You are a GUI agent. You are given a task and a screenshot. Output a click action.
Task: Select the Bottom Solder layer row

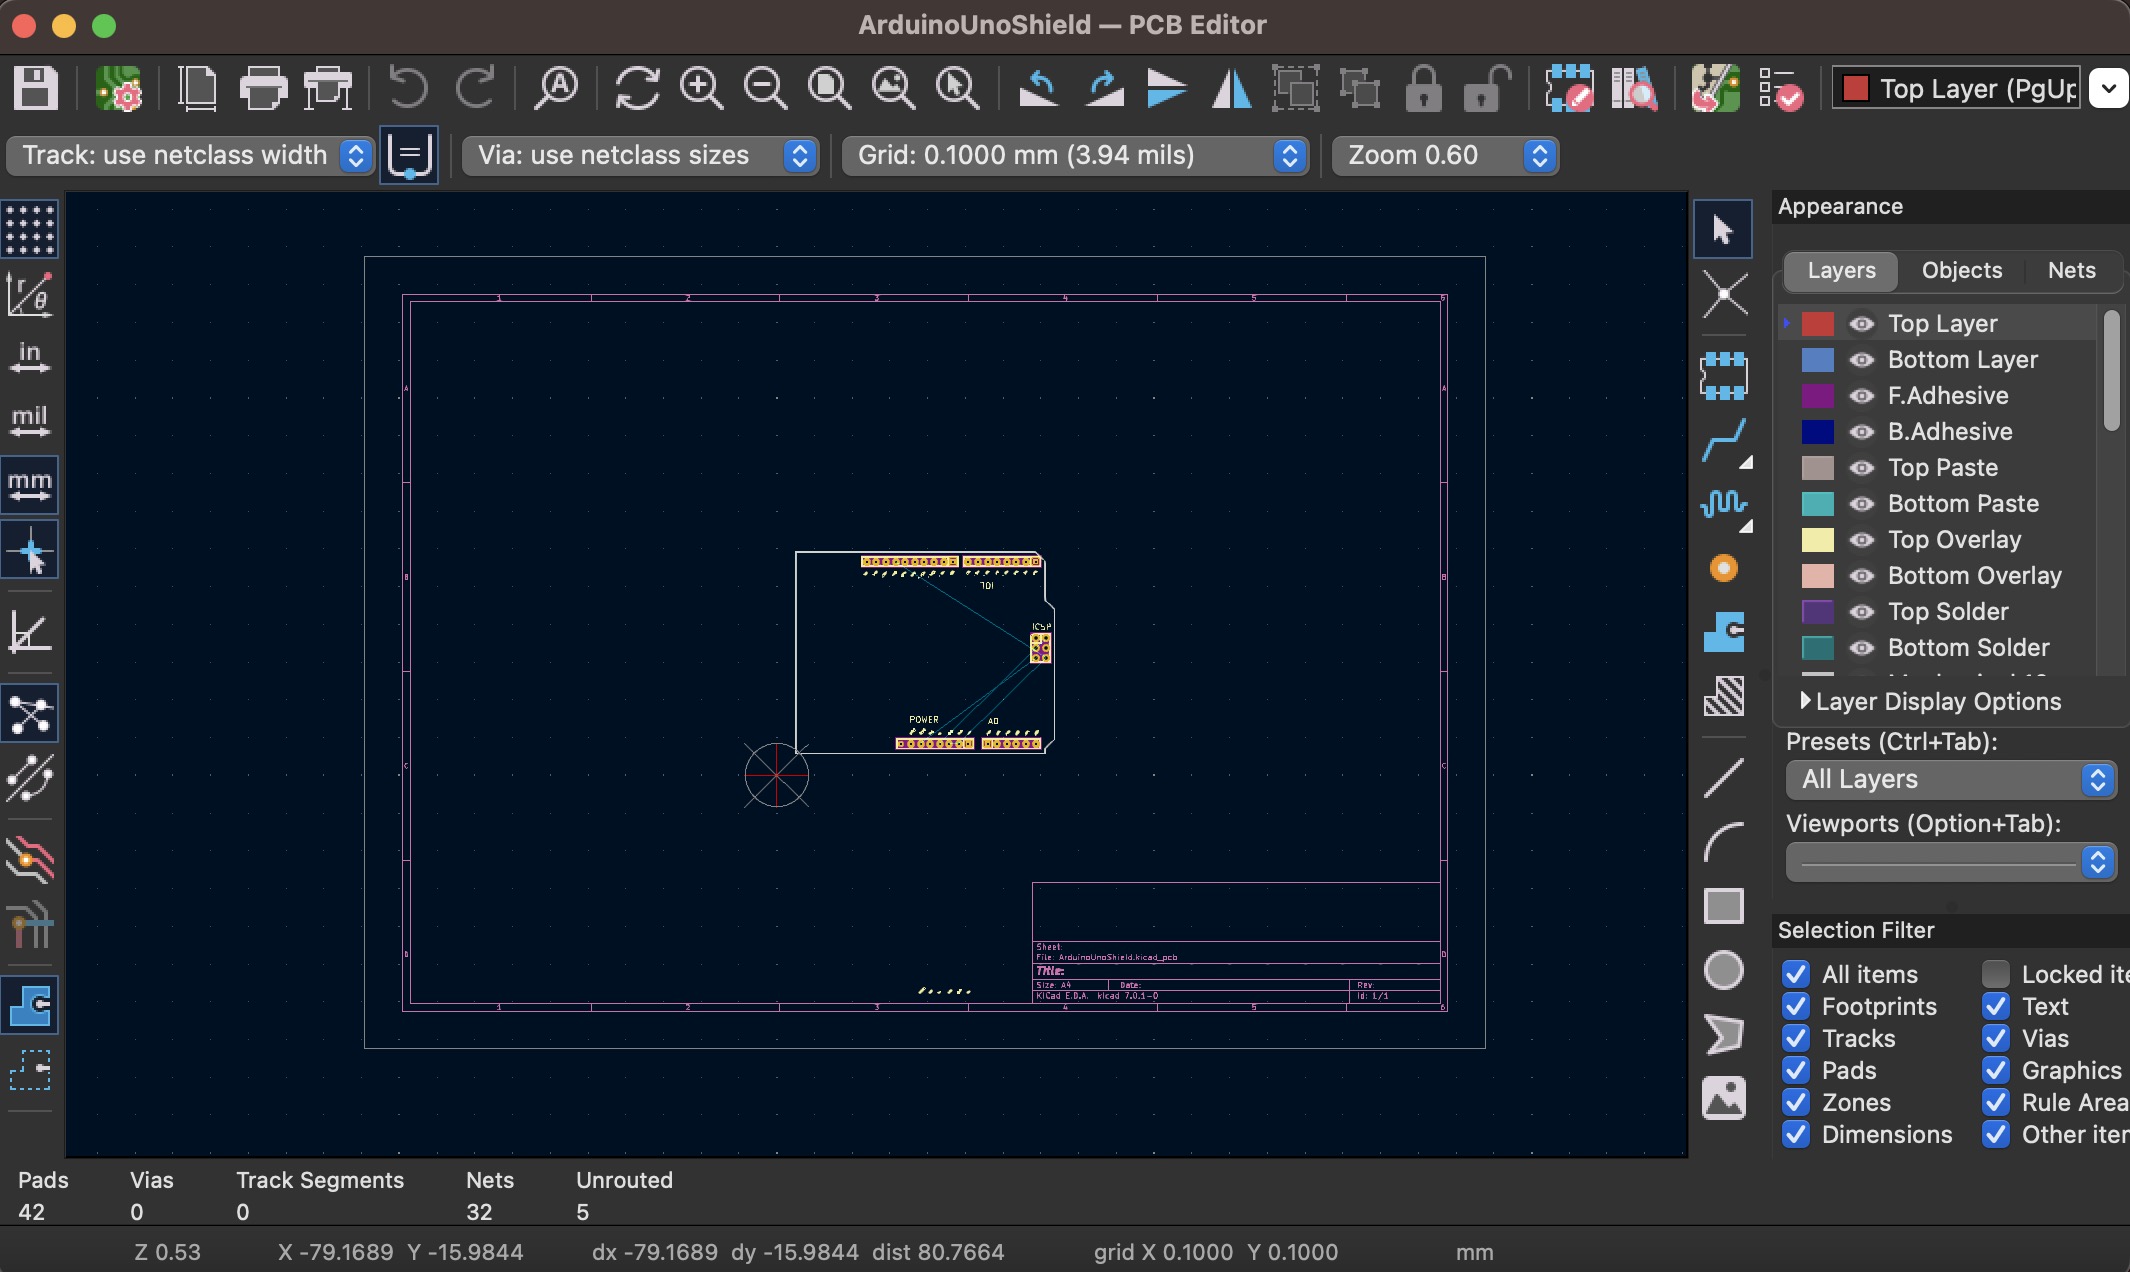click(1938, 648)
